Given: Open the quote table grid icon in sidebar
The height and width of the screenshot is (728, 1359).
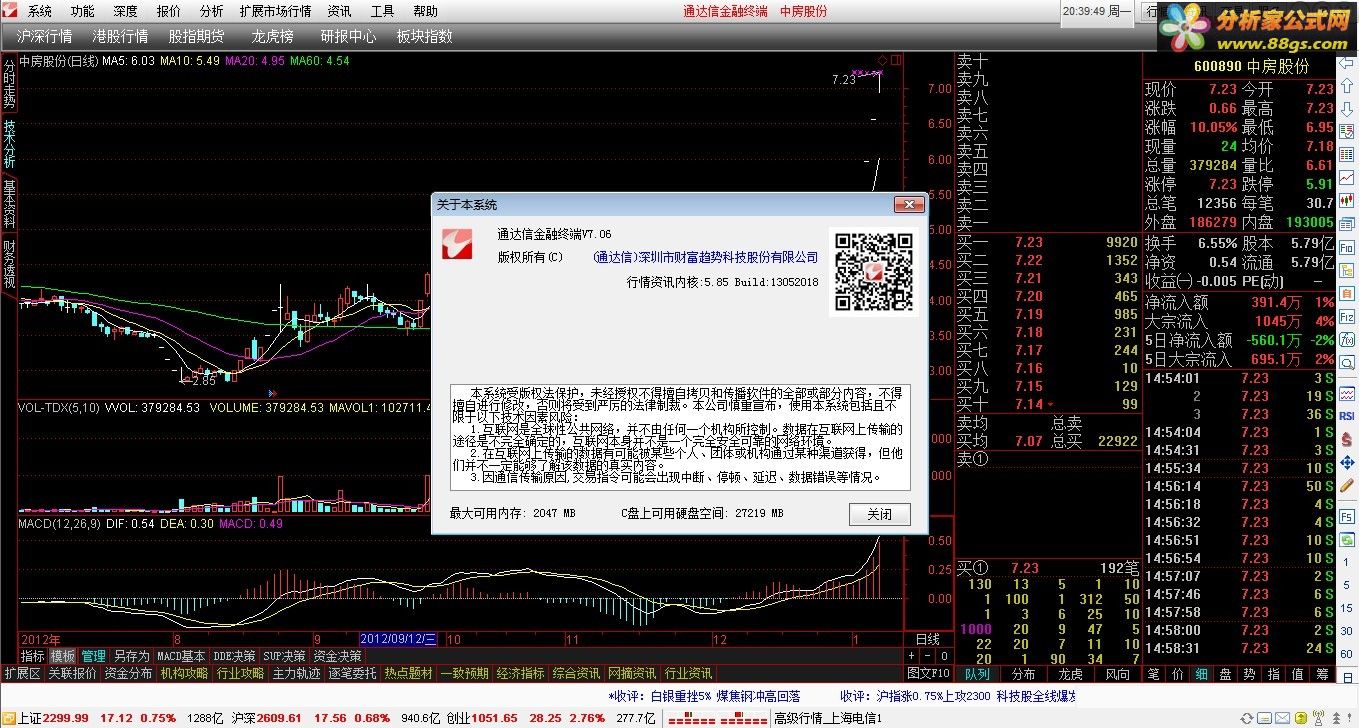Looking at the screenshot, I should point(1346,154).
